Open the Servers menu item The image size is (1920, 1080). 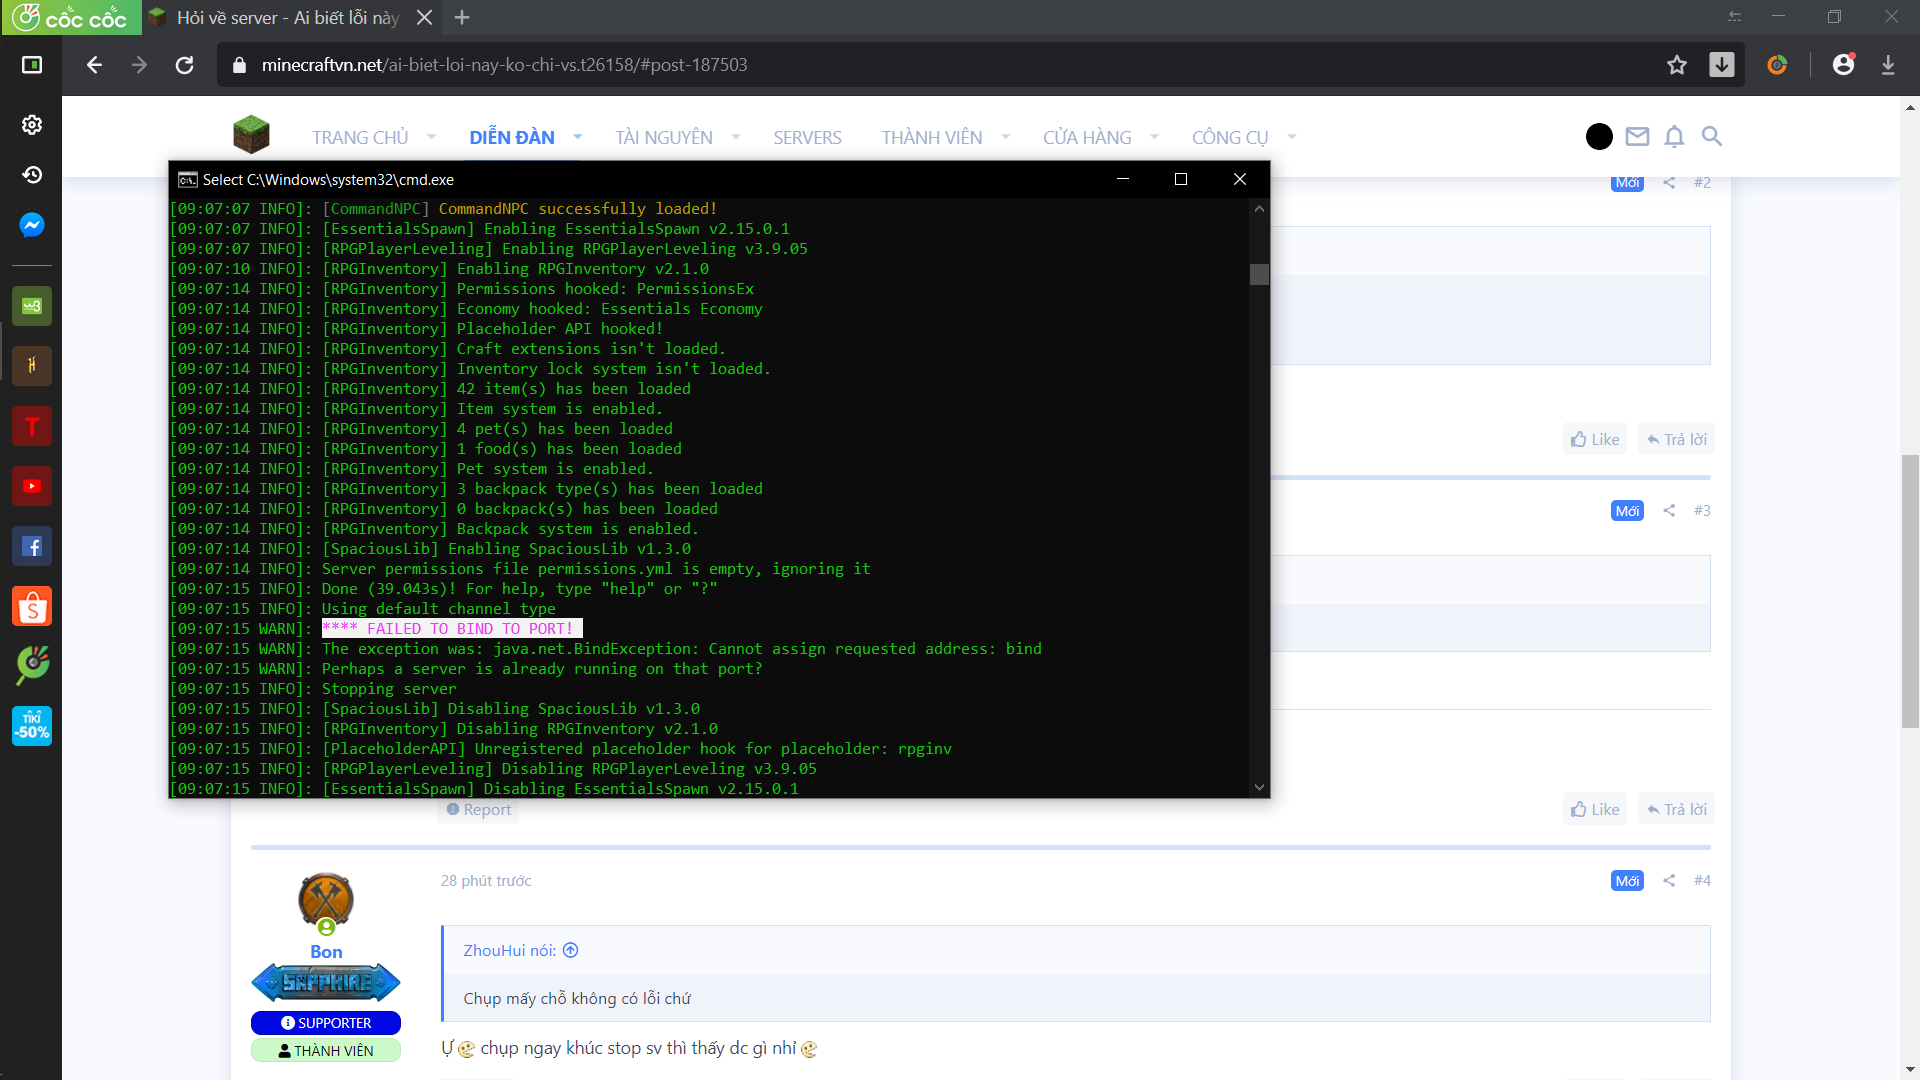[807, 137]
